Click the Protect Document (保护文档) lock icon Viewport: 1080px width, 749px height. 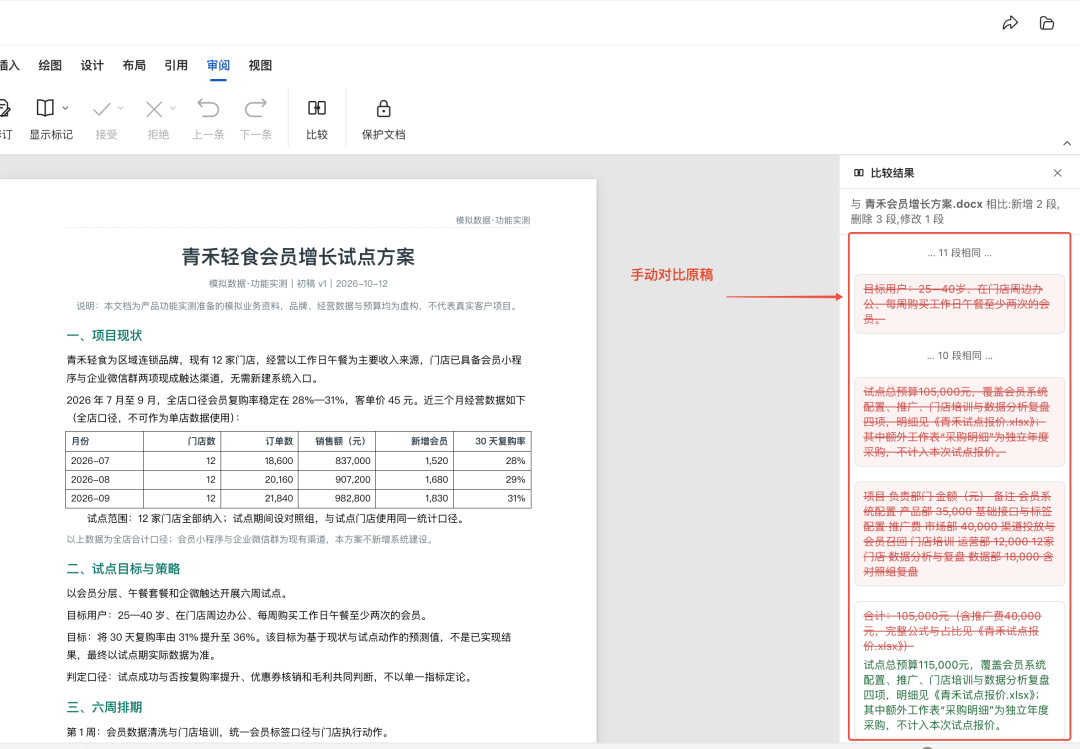(x=384, y=108)
